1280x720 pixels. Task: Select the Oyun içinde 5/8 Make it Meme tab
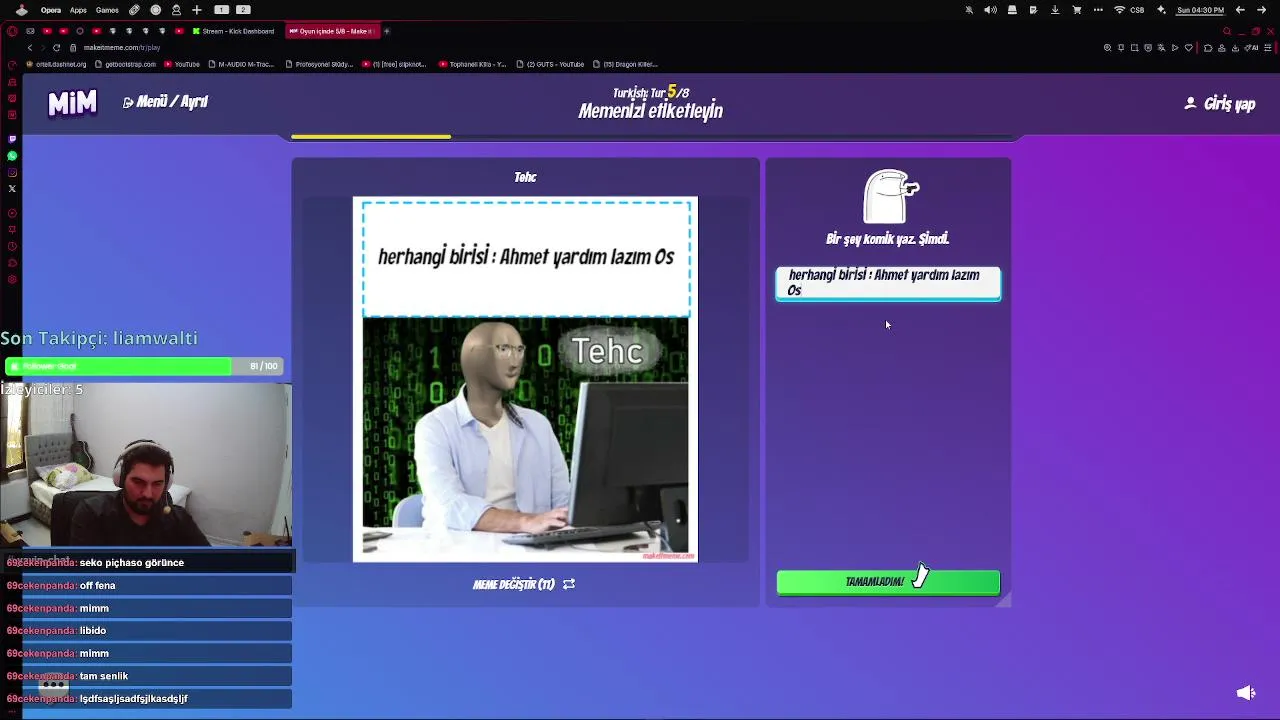pos(330,31)
